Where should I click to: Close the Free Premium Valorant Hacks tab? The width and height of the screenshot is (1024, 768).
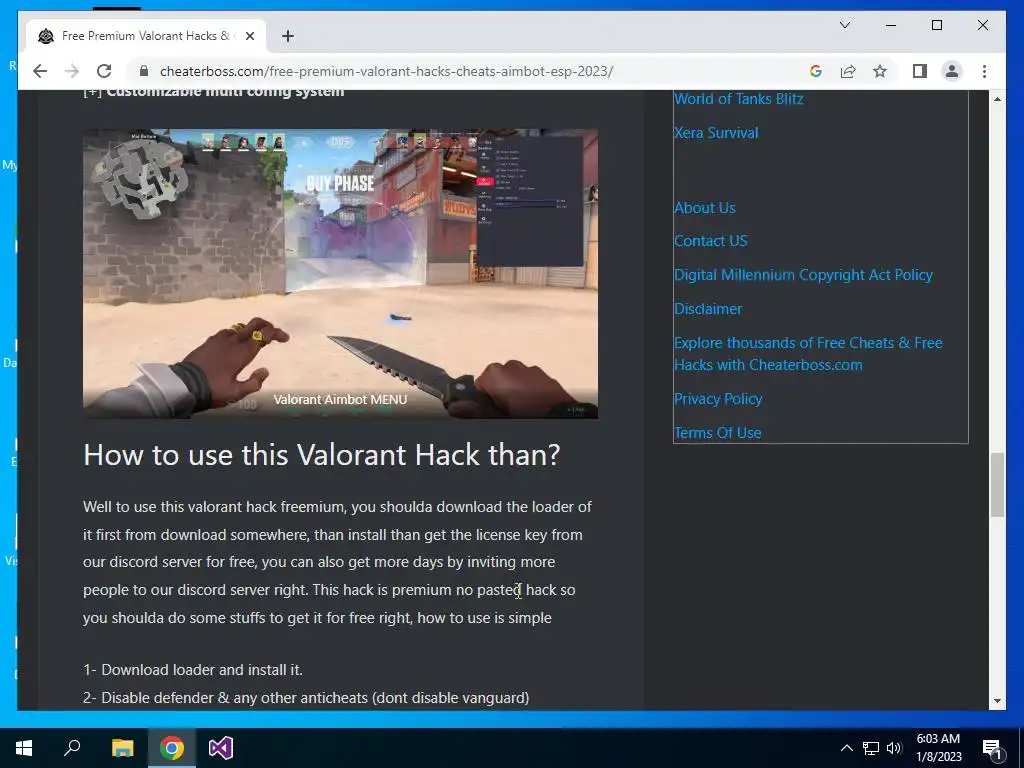tap(249, 36)
